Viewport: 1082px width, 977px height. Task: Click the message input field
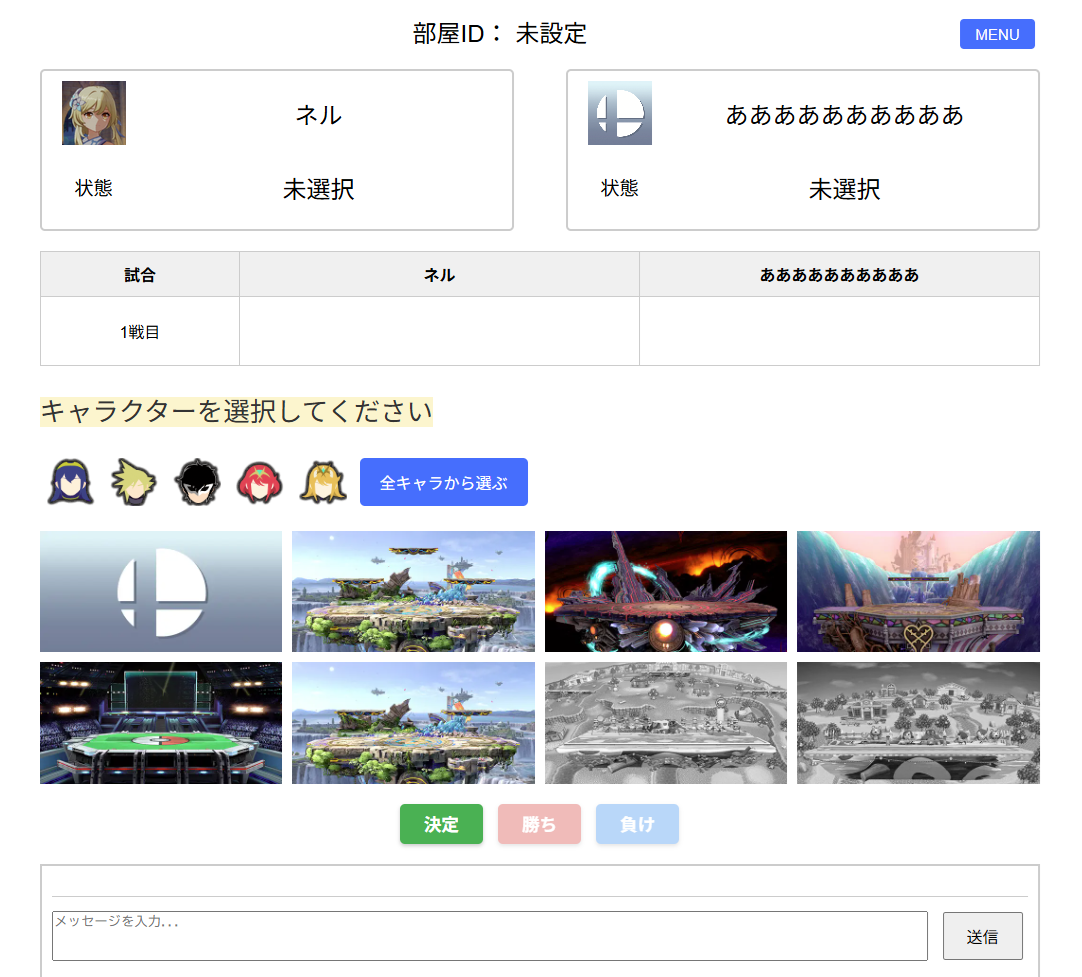point(490,936)
